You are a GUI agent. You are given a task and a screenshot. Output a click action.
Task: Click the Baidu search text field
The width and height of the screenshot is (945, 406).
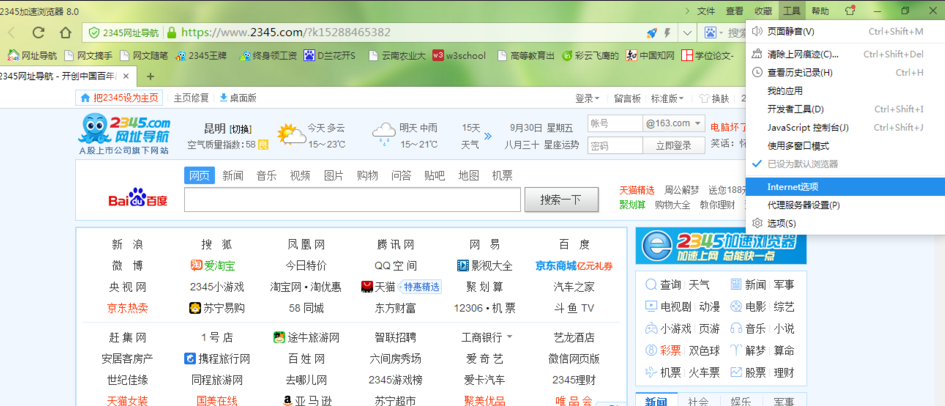click(x=352, y=200)
